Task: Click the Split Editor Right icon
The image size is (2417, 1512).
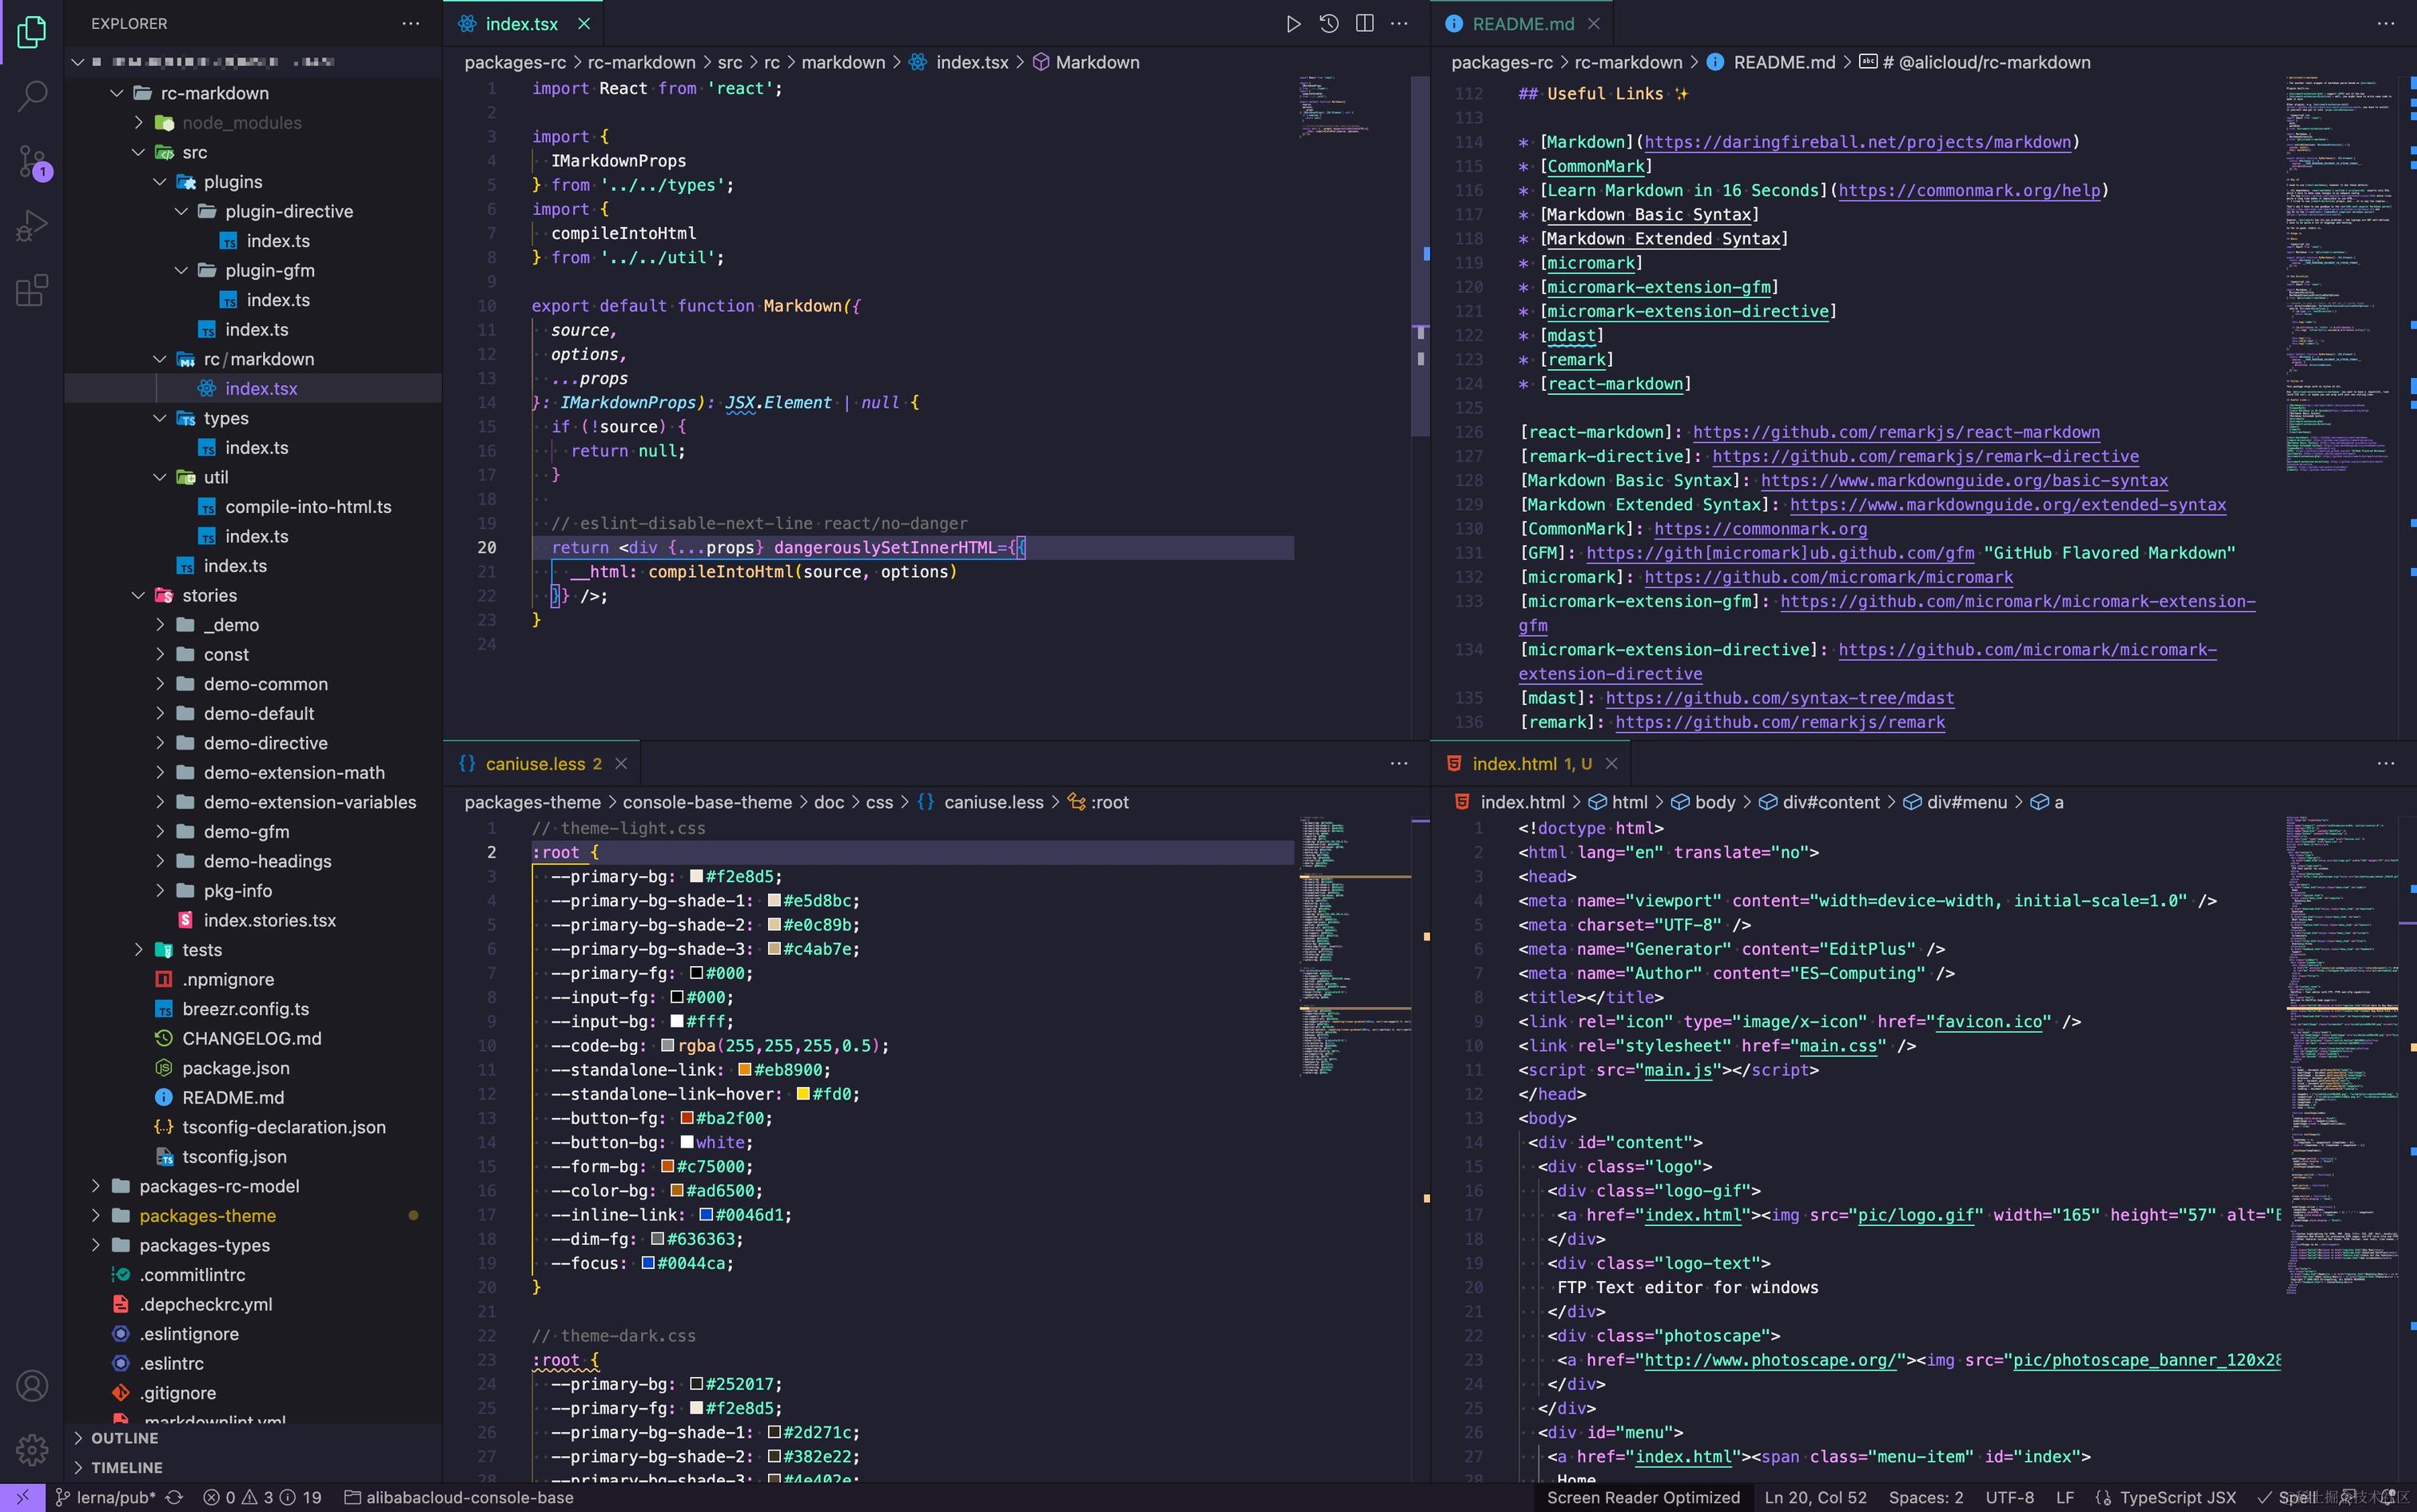Action: point(1364,24)
